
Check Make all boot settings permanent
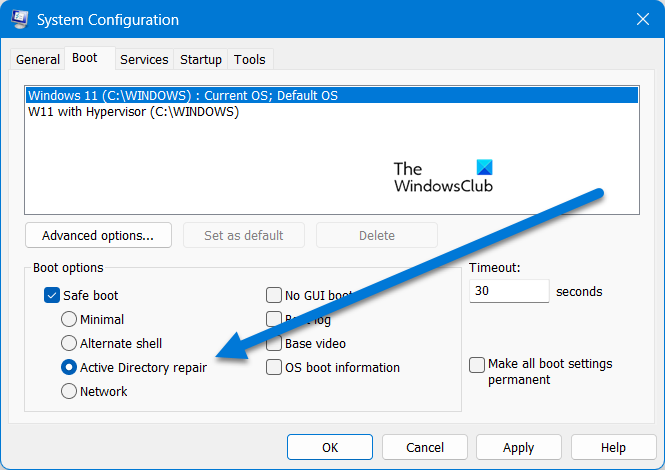[x=477, y=365]
